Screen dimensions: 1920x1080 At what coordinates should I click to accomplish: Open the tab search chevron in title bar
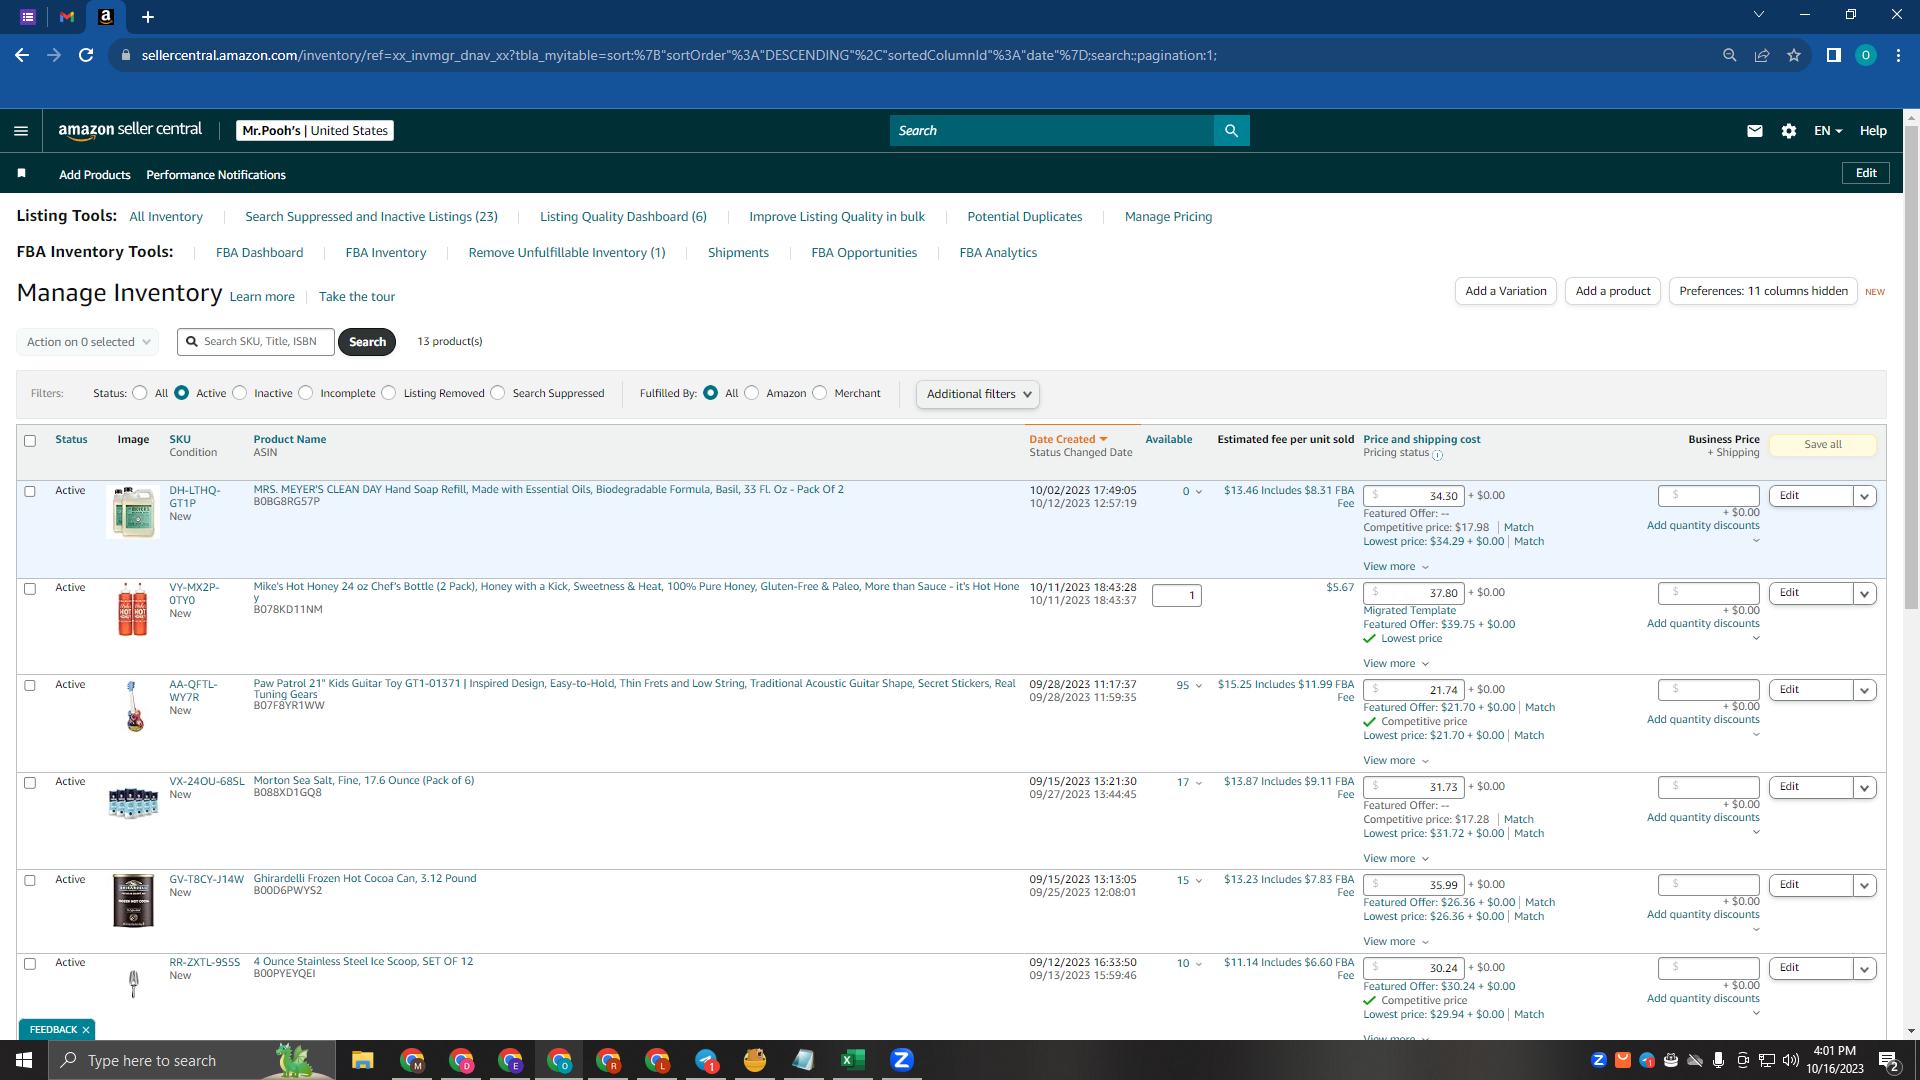tap(1759, 14)
